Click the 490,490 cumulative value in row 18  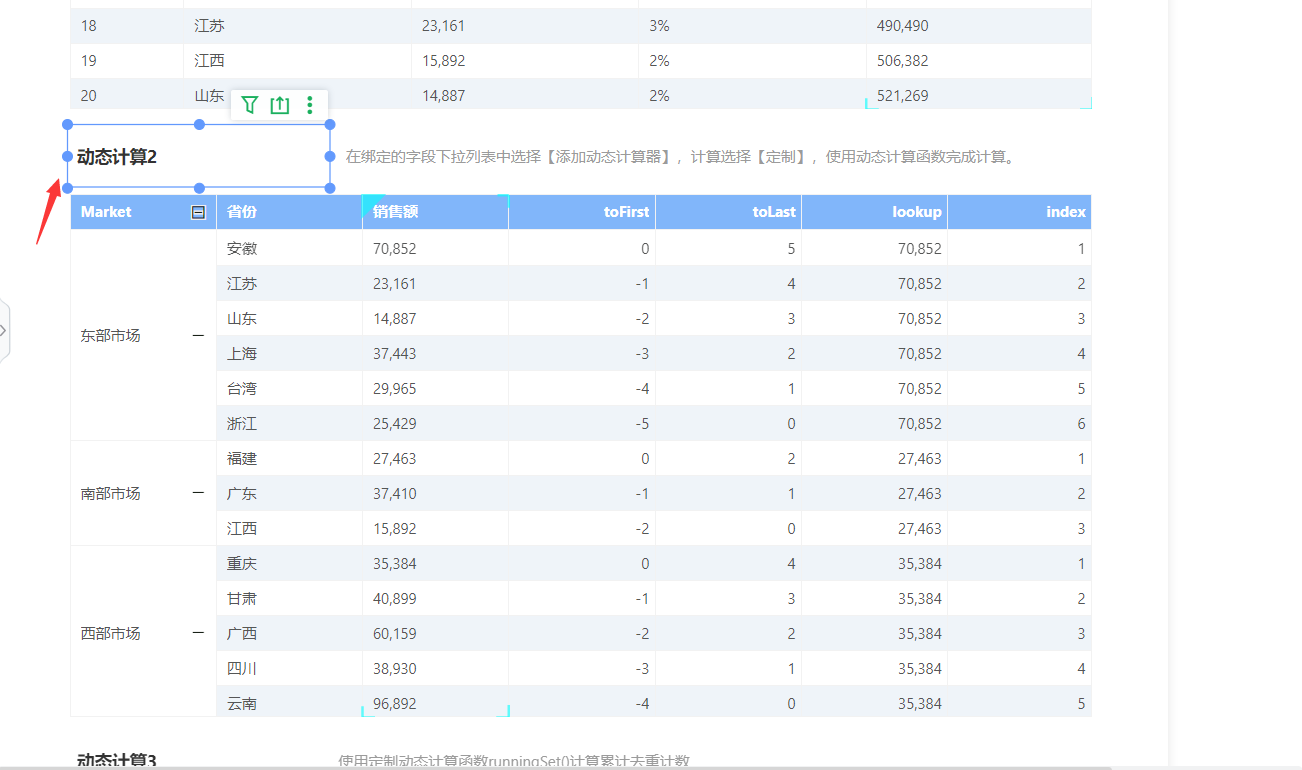click(x=902, y=25)
